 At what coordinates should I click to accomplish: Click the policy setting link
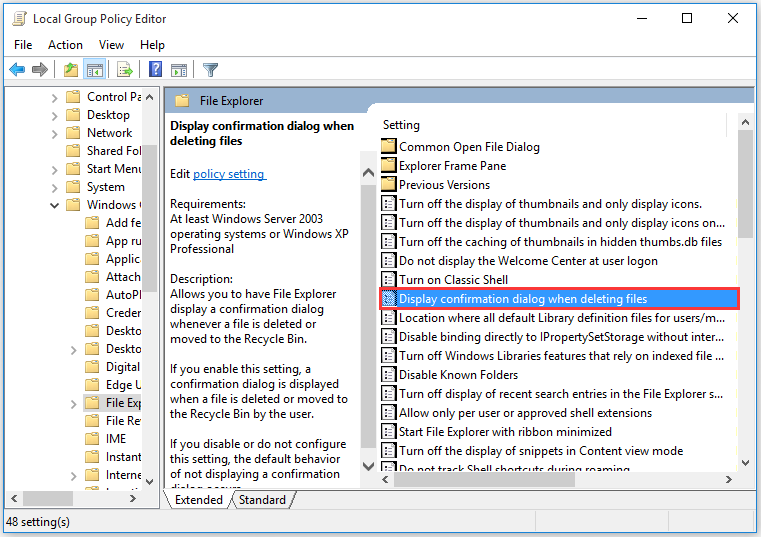click(229, 174)
